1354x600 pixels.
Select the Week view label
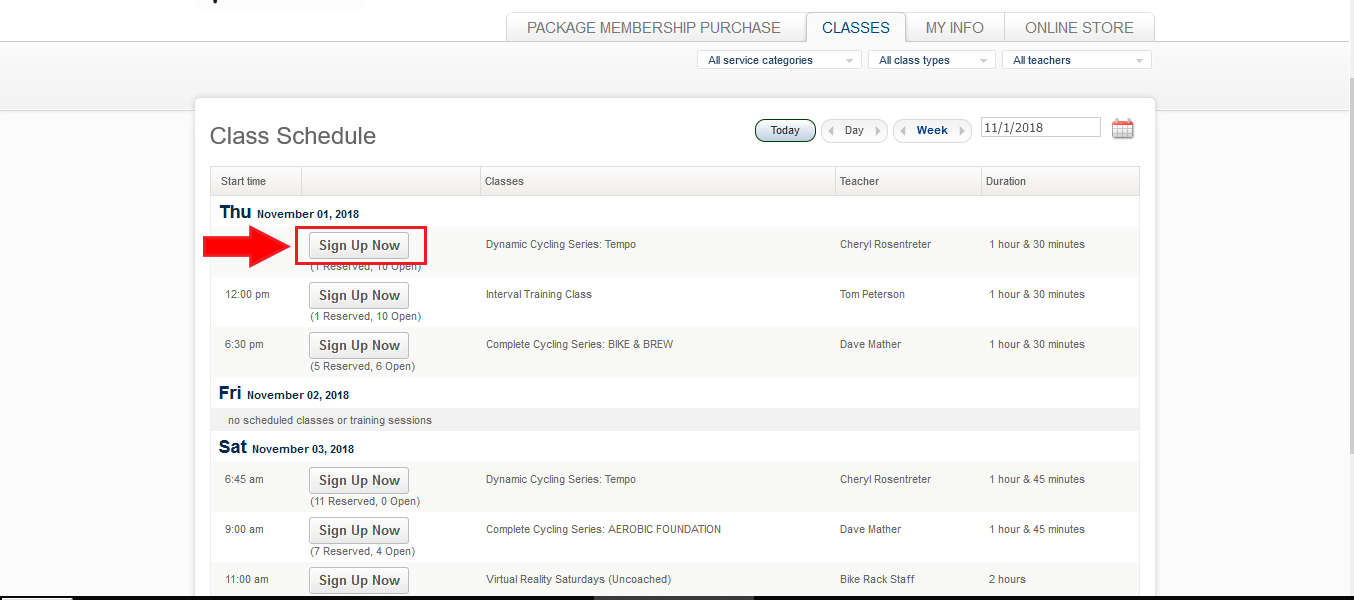coord(932,131)
